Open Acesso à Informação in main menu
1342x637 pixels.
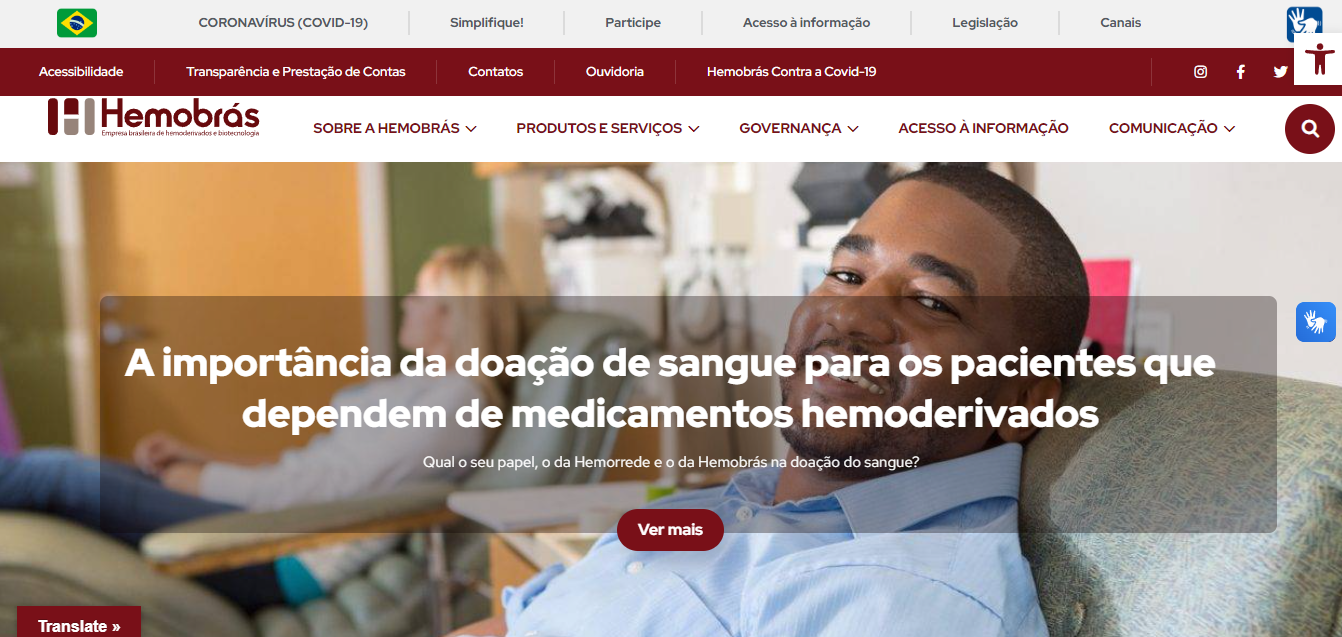[x=983, y=128]
